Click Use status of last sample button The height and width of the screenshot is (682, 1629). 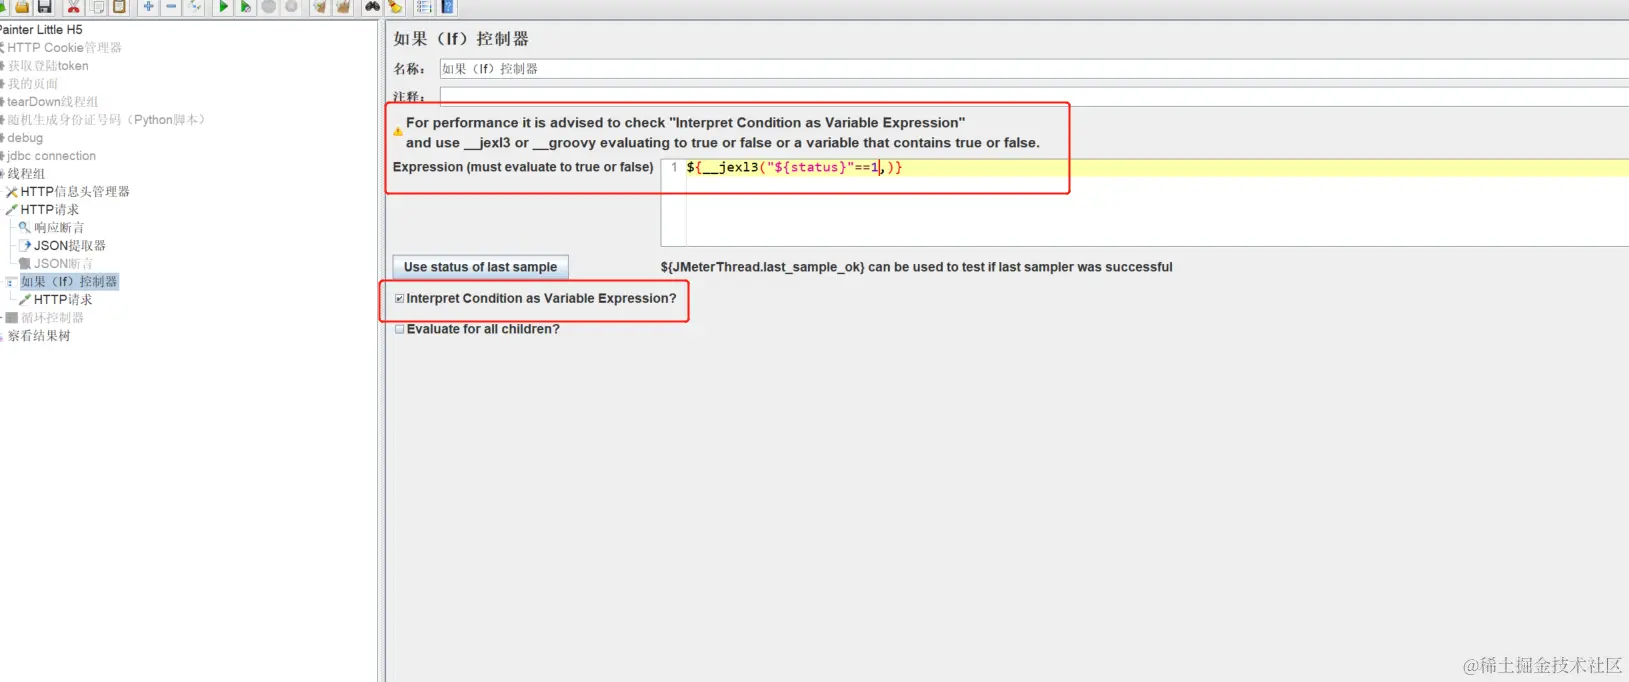[x=480, y=267]
